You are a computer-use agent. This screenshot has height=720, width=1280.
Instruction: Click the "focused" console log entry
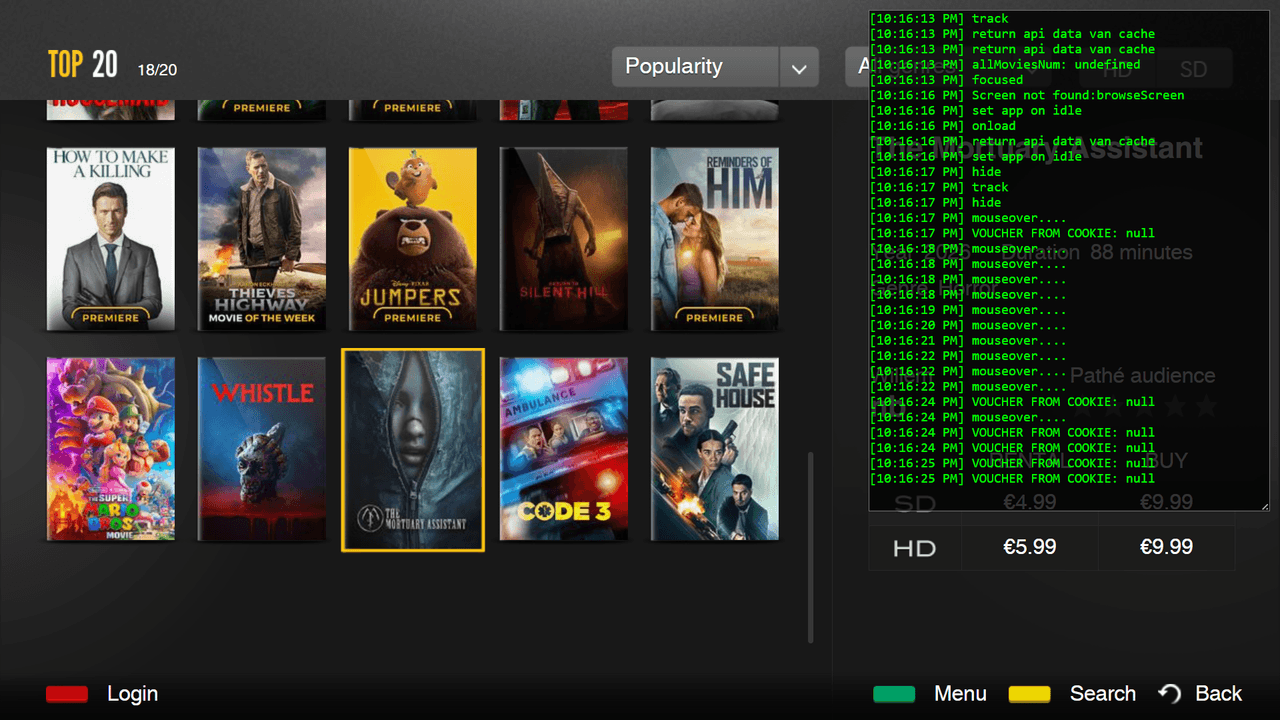(946, 80)
